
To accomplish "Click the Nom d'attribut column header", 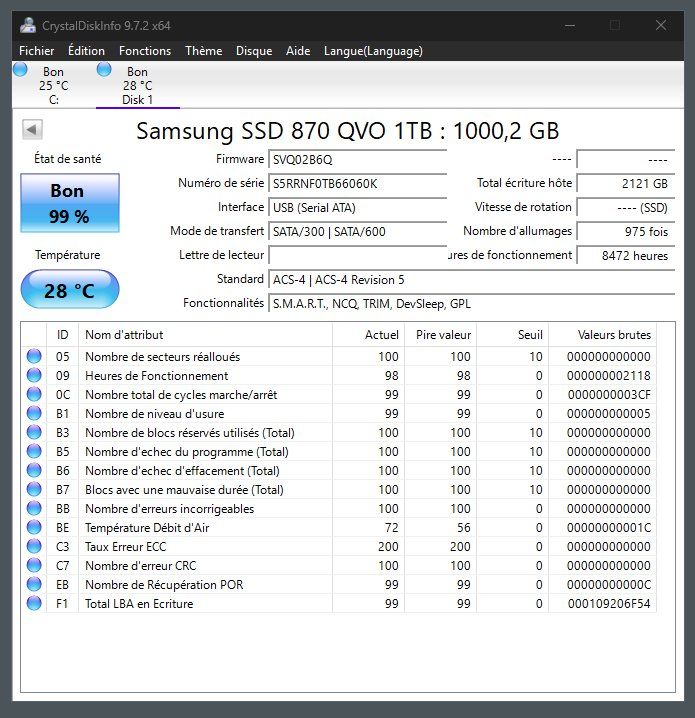I will tap(205, 335).
